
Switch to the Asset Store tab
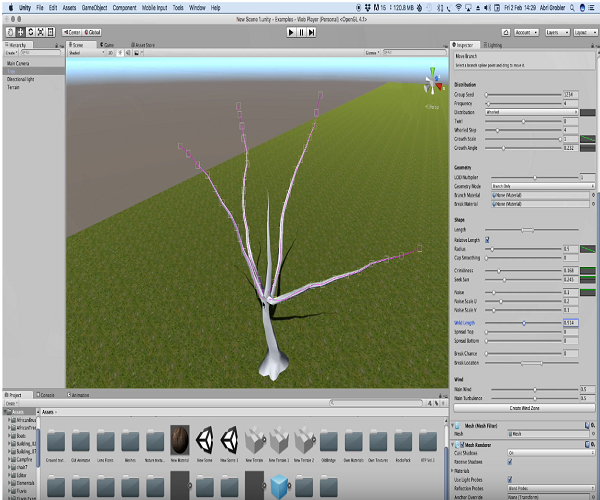[143, 45]
